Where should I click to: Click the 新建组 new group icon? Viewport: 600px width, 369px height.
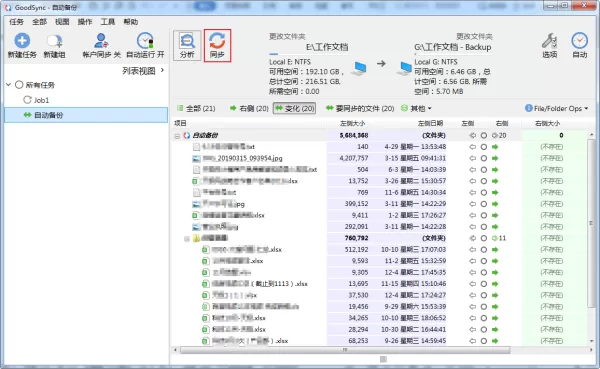(54, 41)
